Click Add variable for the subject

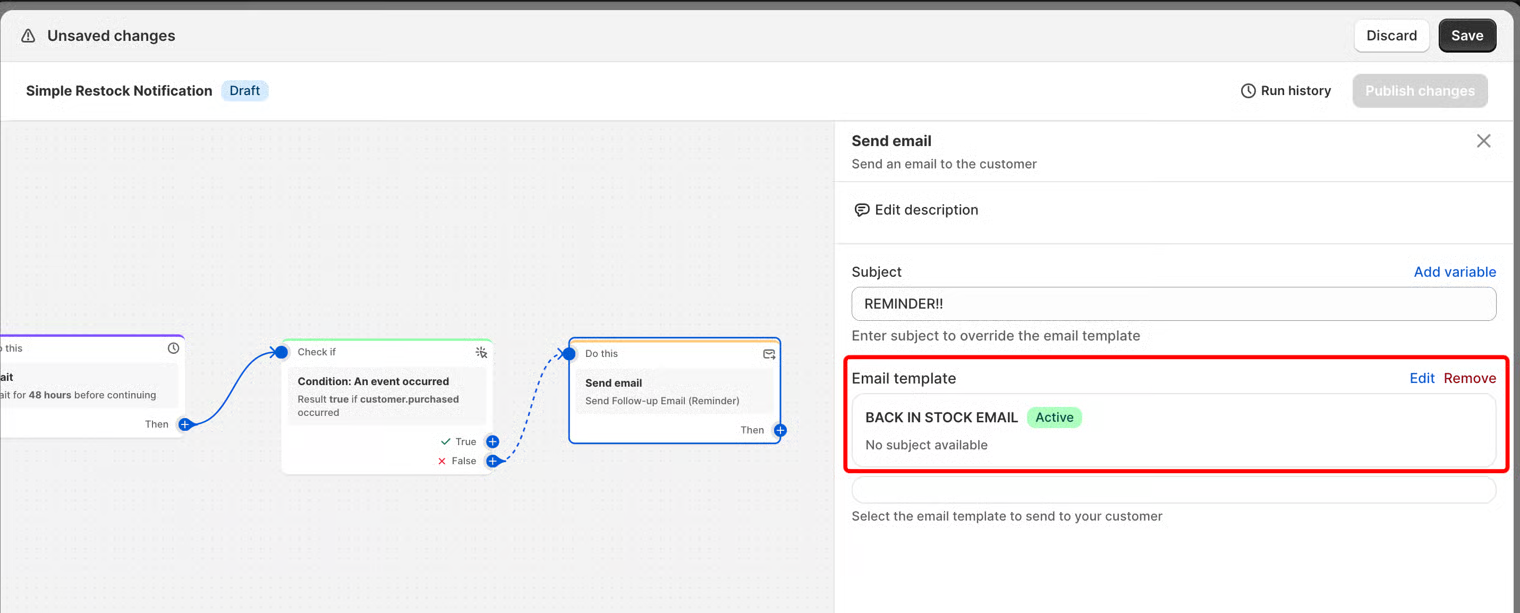(1454, 272)
